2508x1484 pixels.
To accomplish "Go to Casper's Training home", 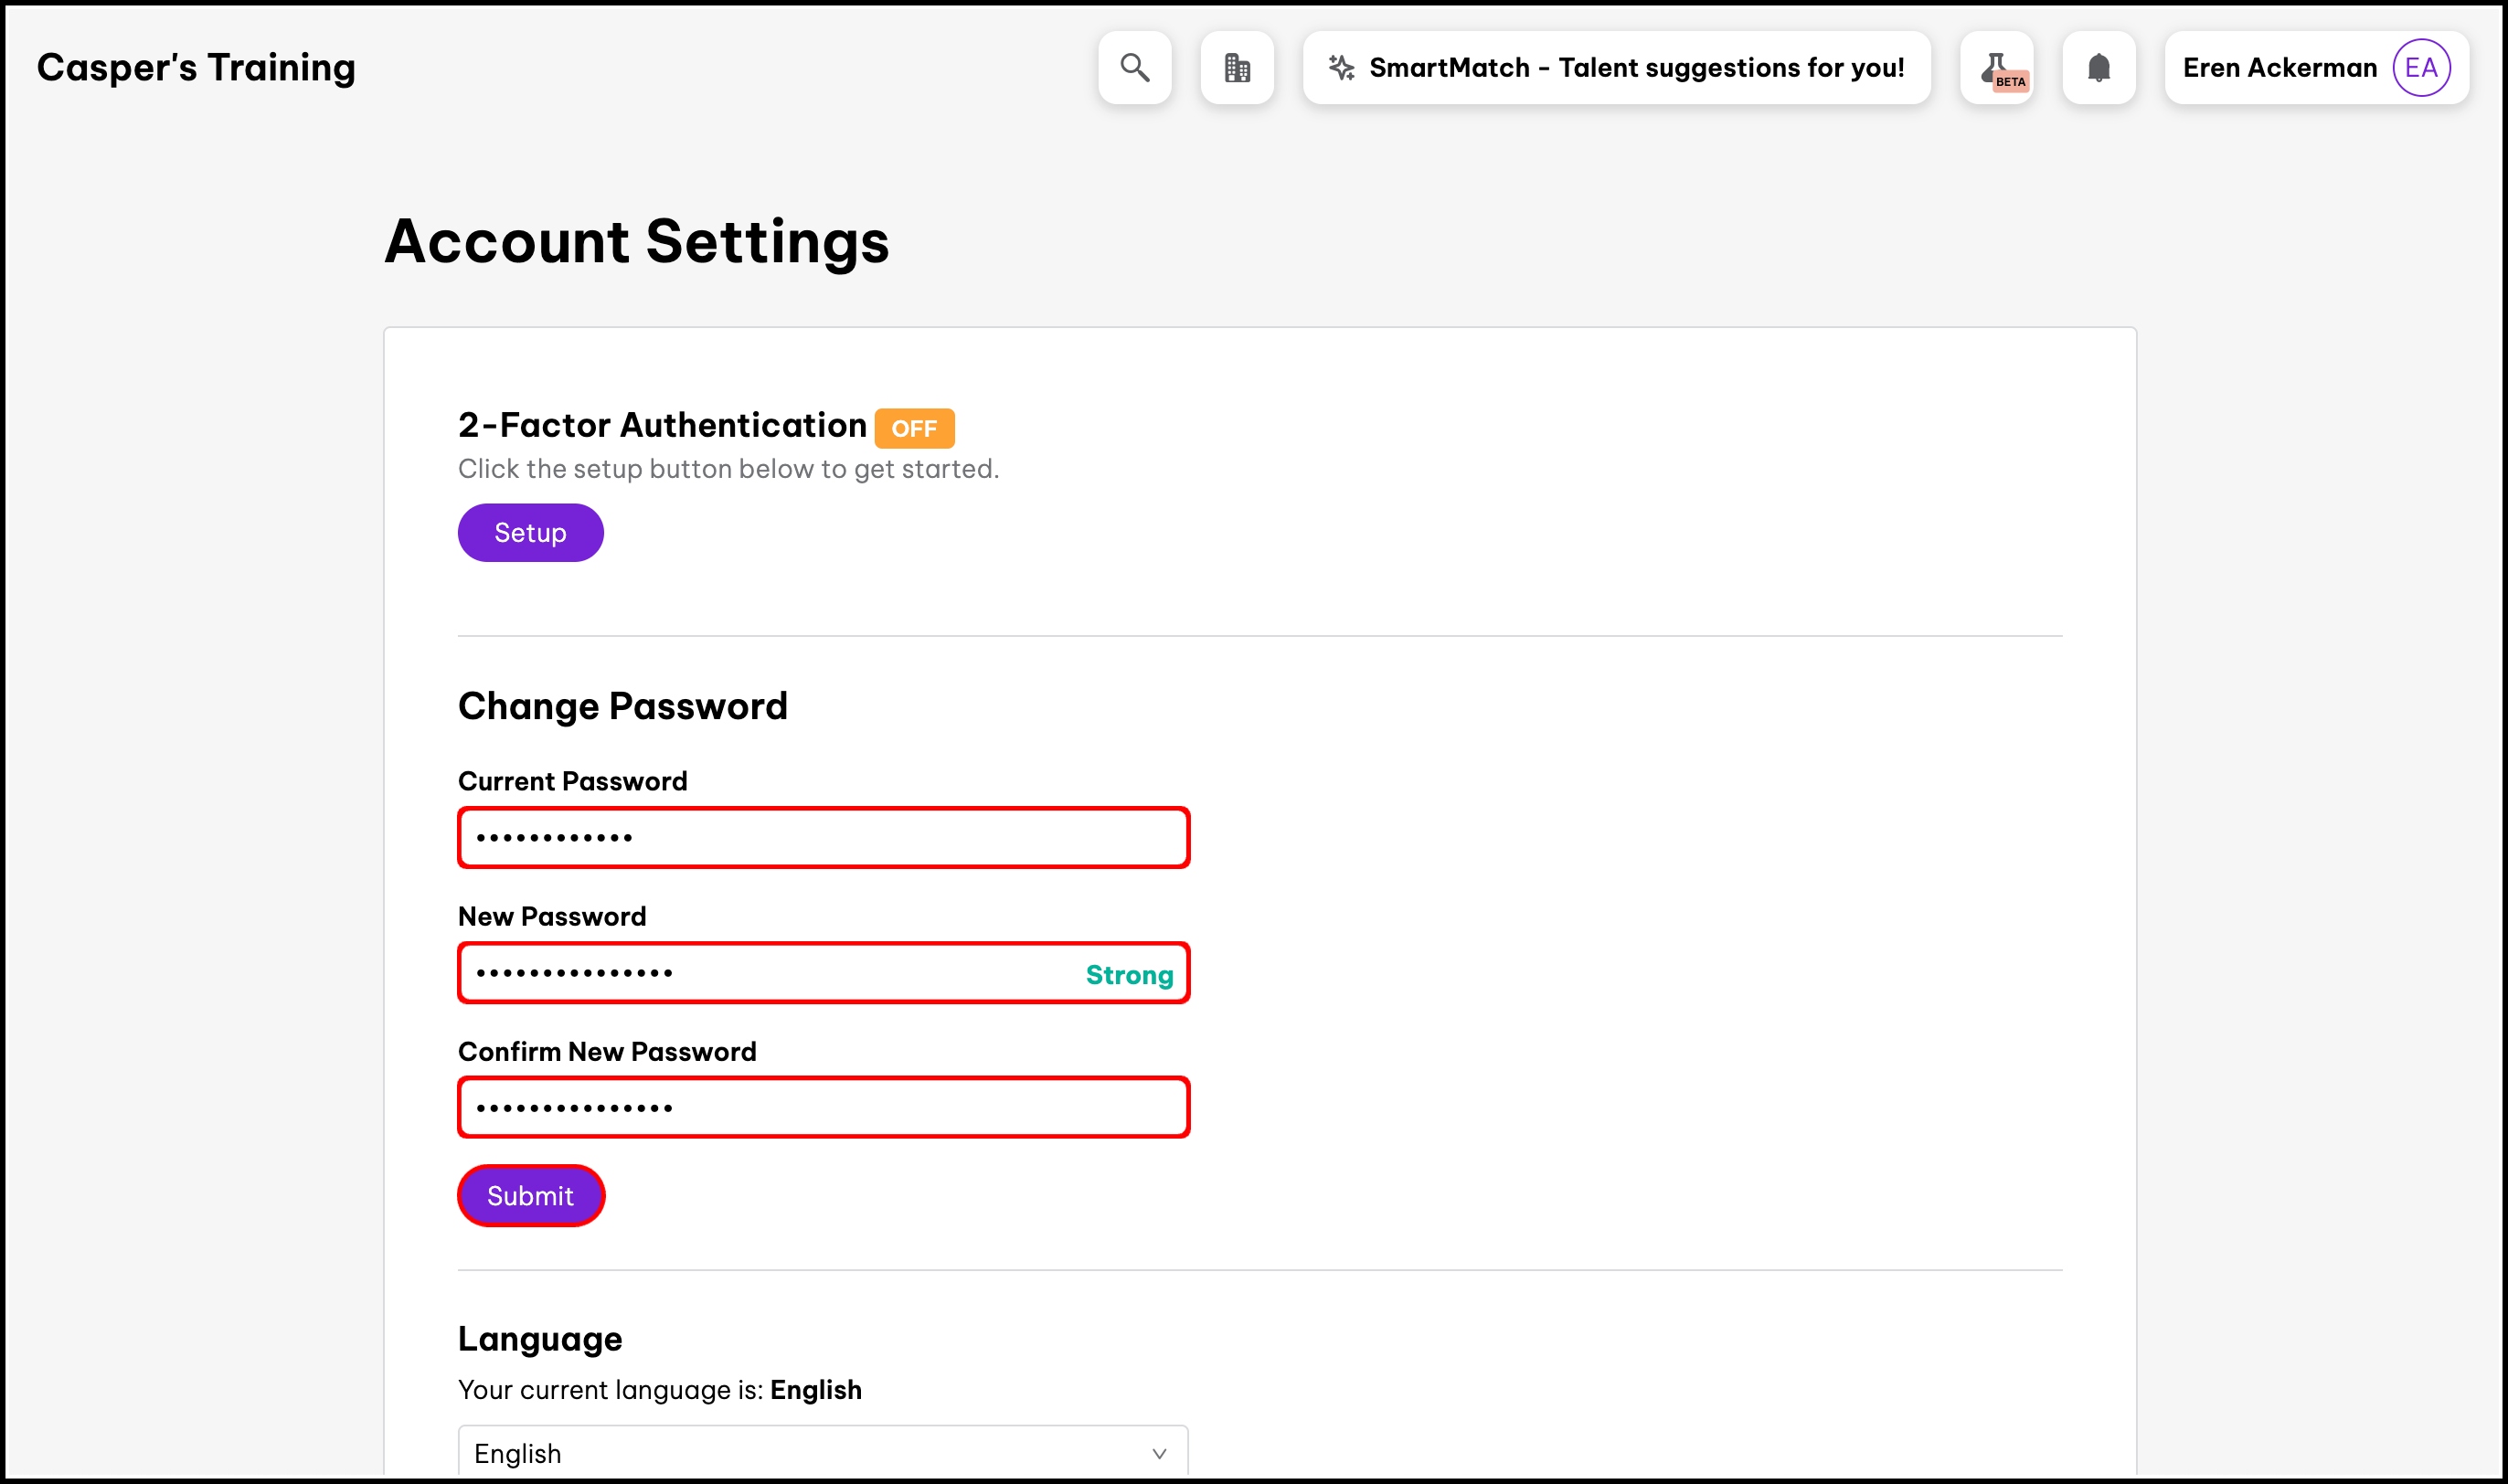I will tap(196, 68).
